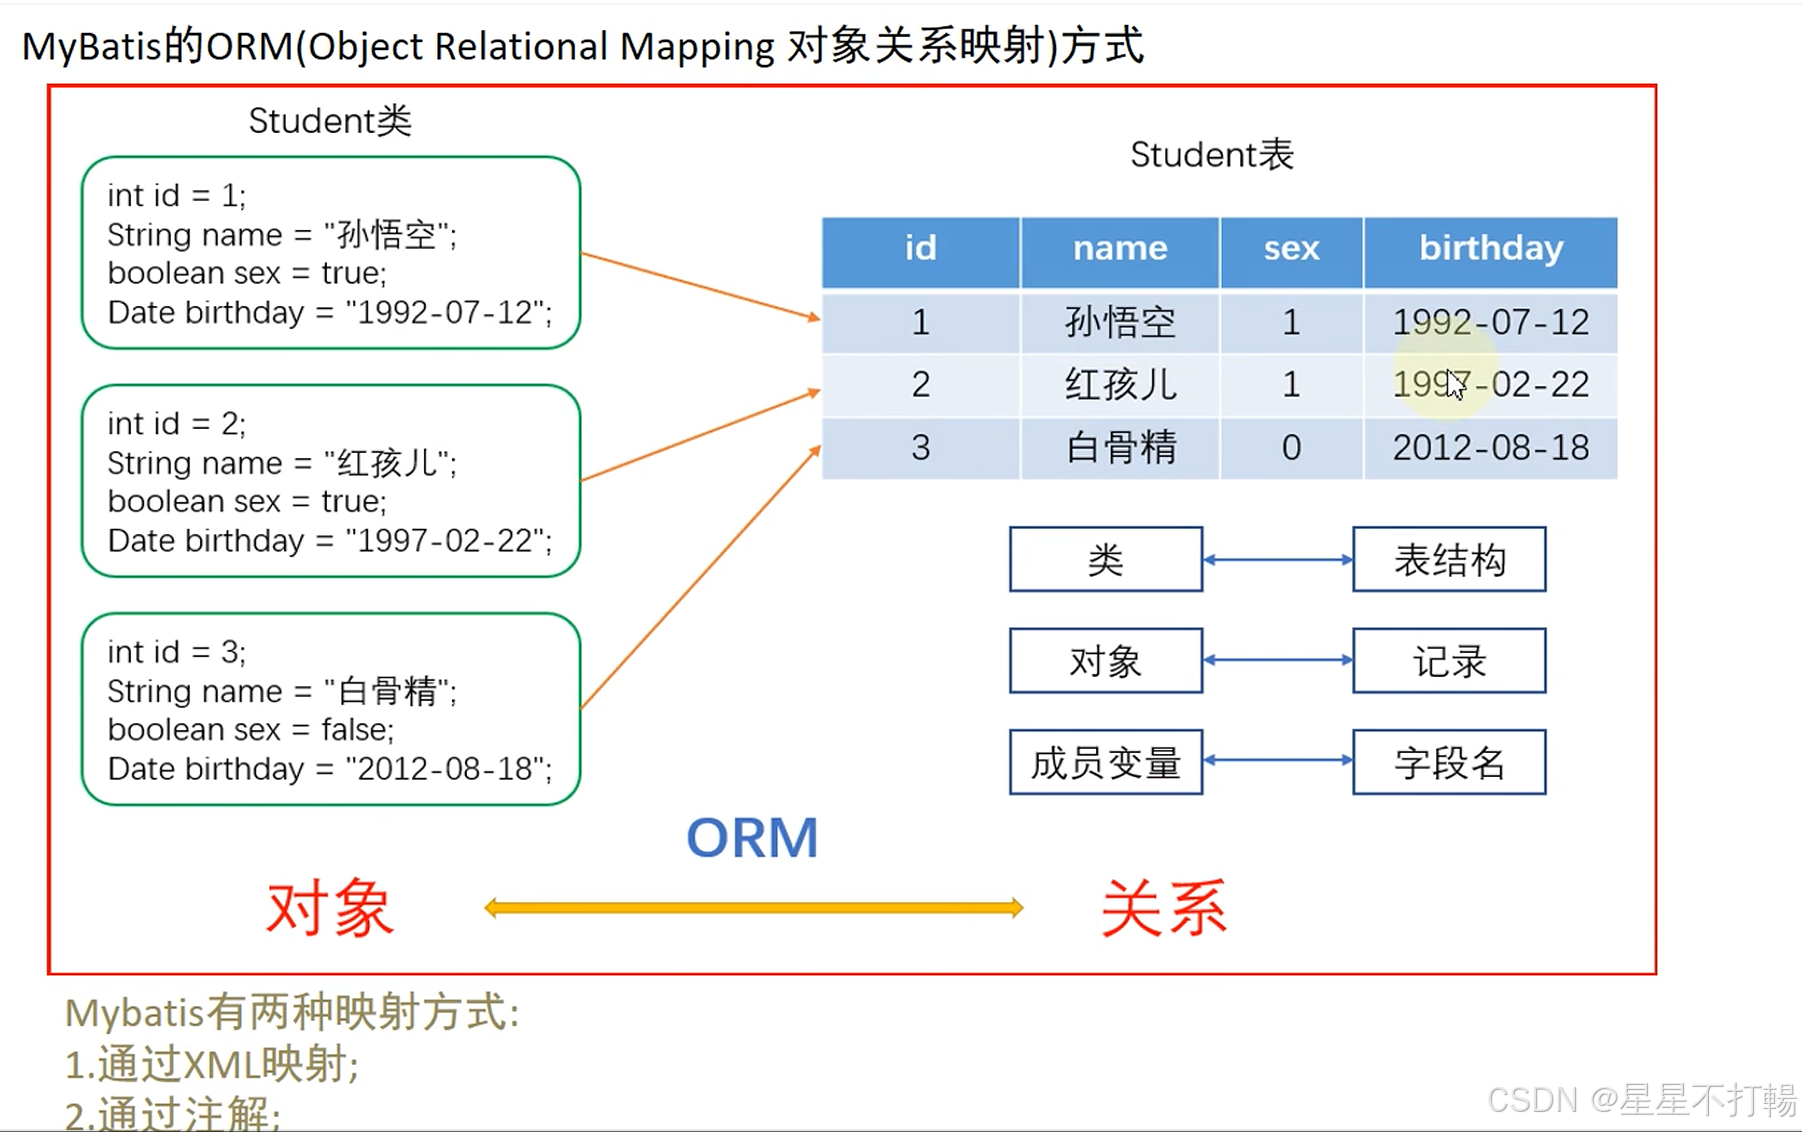Image resolution: width=1802 pixels, height=1132 pixels.
Task: Click 'Date birthday = "2012-08-18";' line
Action: click(330, 768)
